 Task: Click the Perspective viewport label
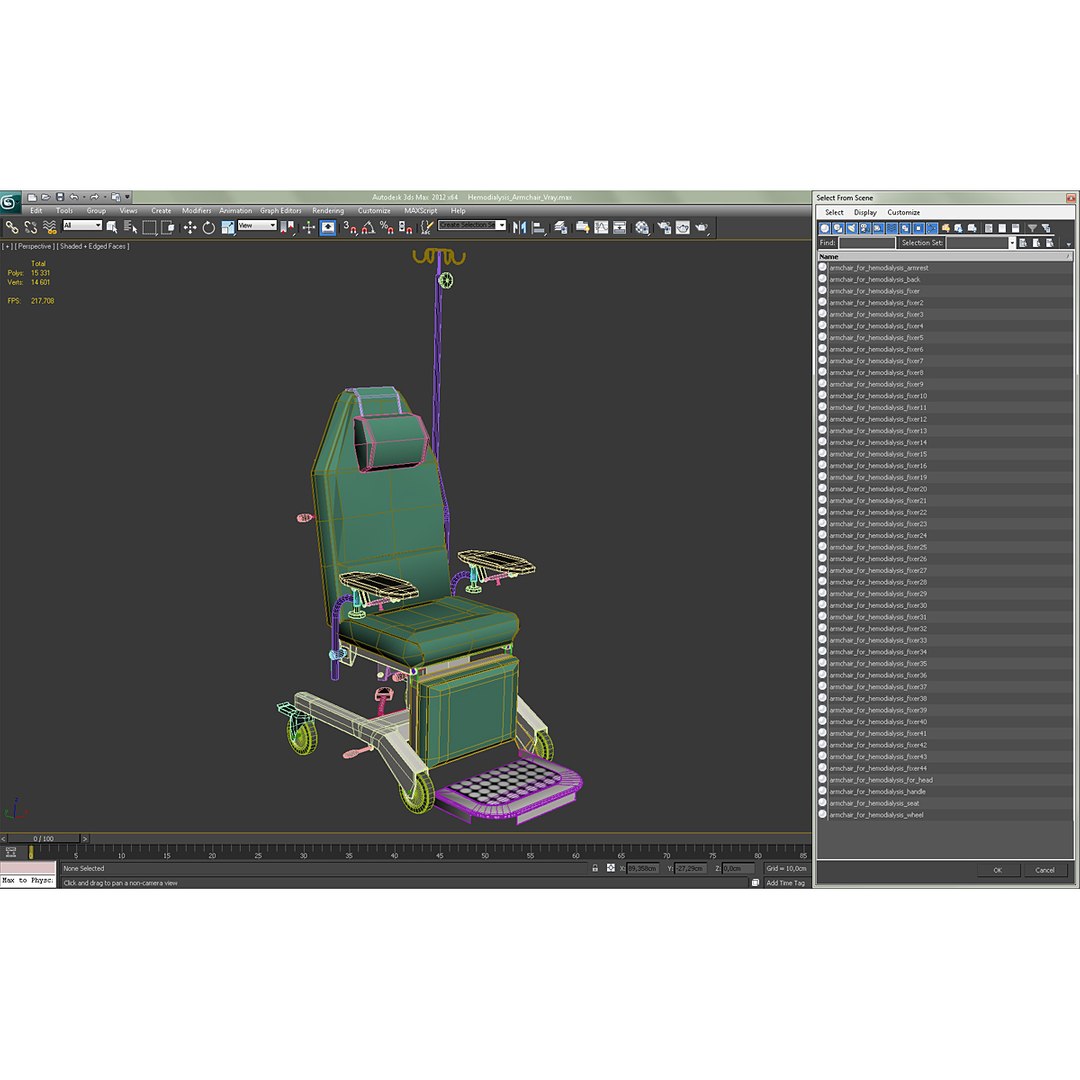(34, 246)
